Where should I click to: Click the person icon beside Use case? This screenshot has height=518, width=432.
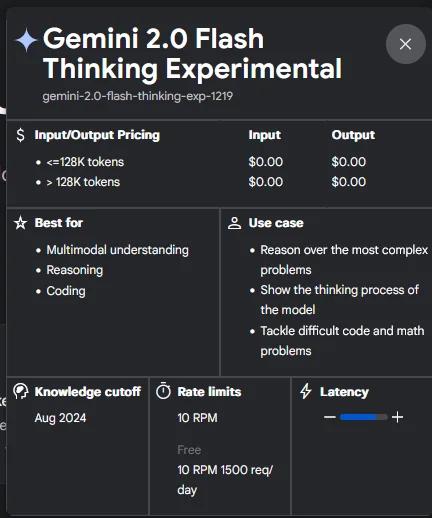[234, 223]
